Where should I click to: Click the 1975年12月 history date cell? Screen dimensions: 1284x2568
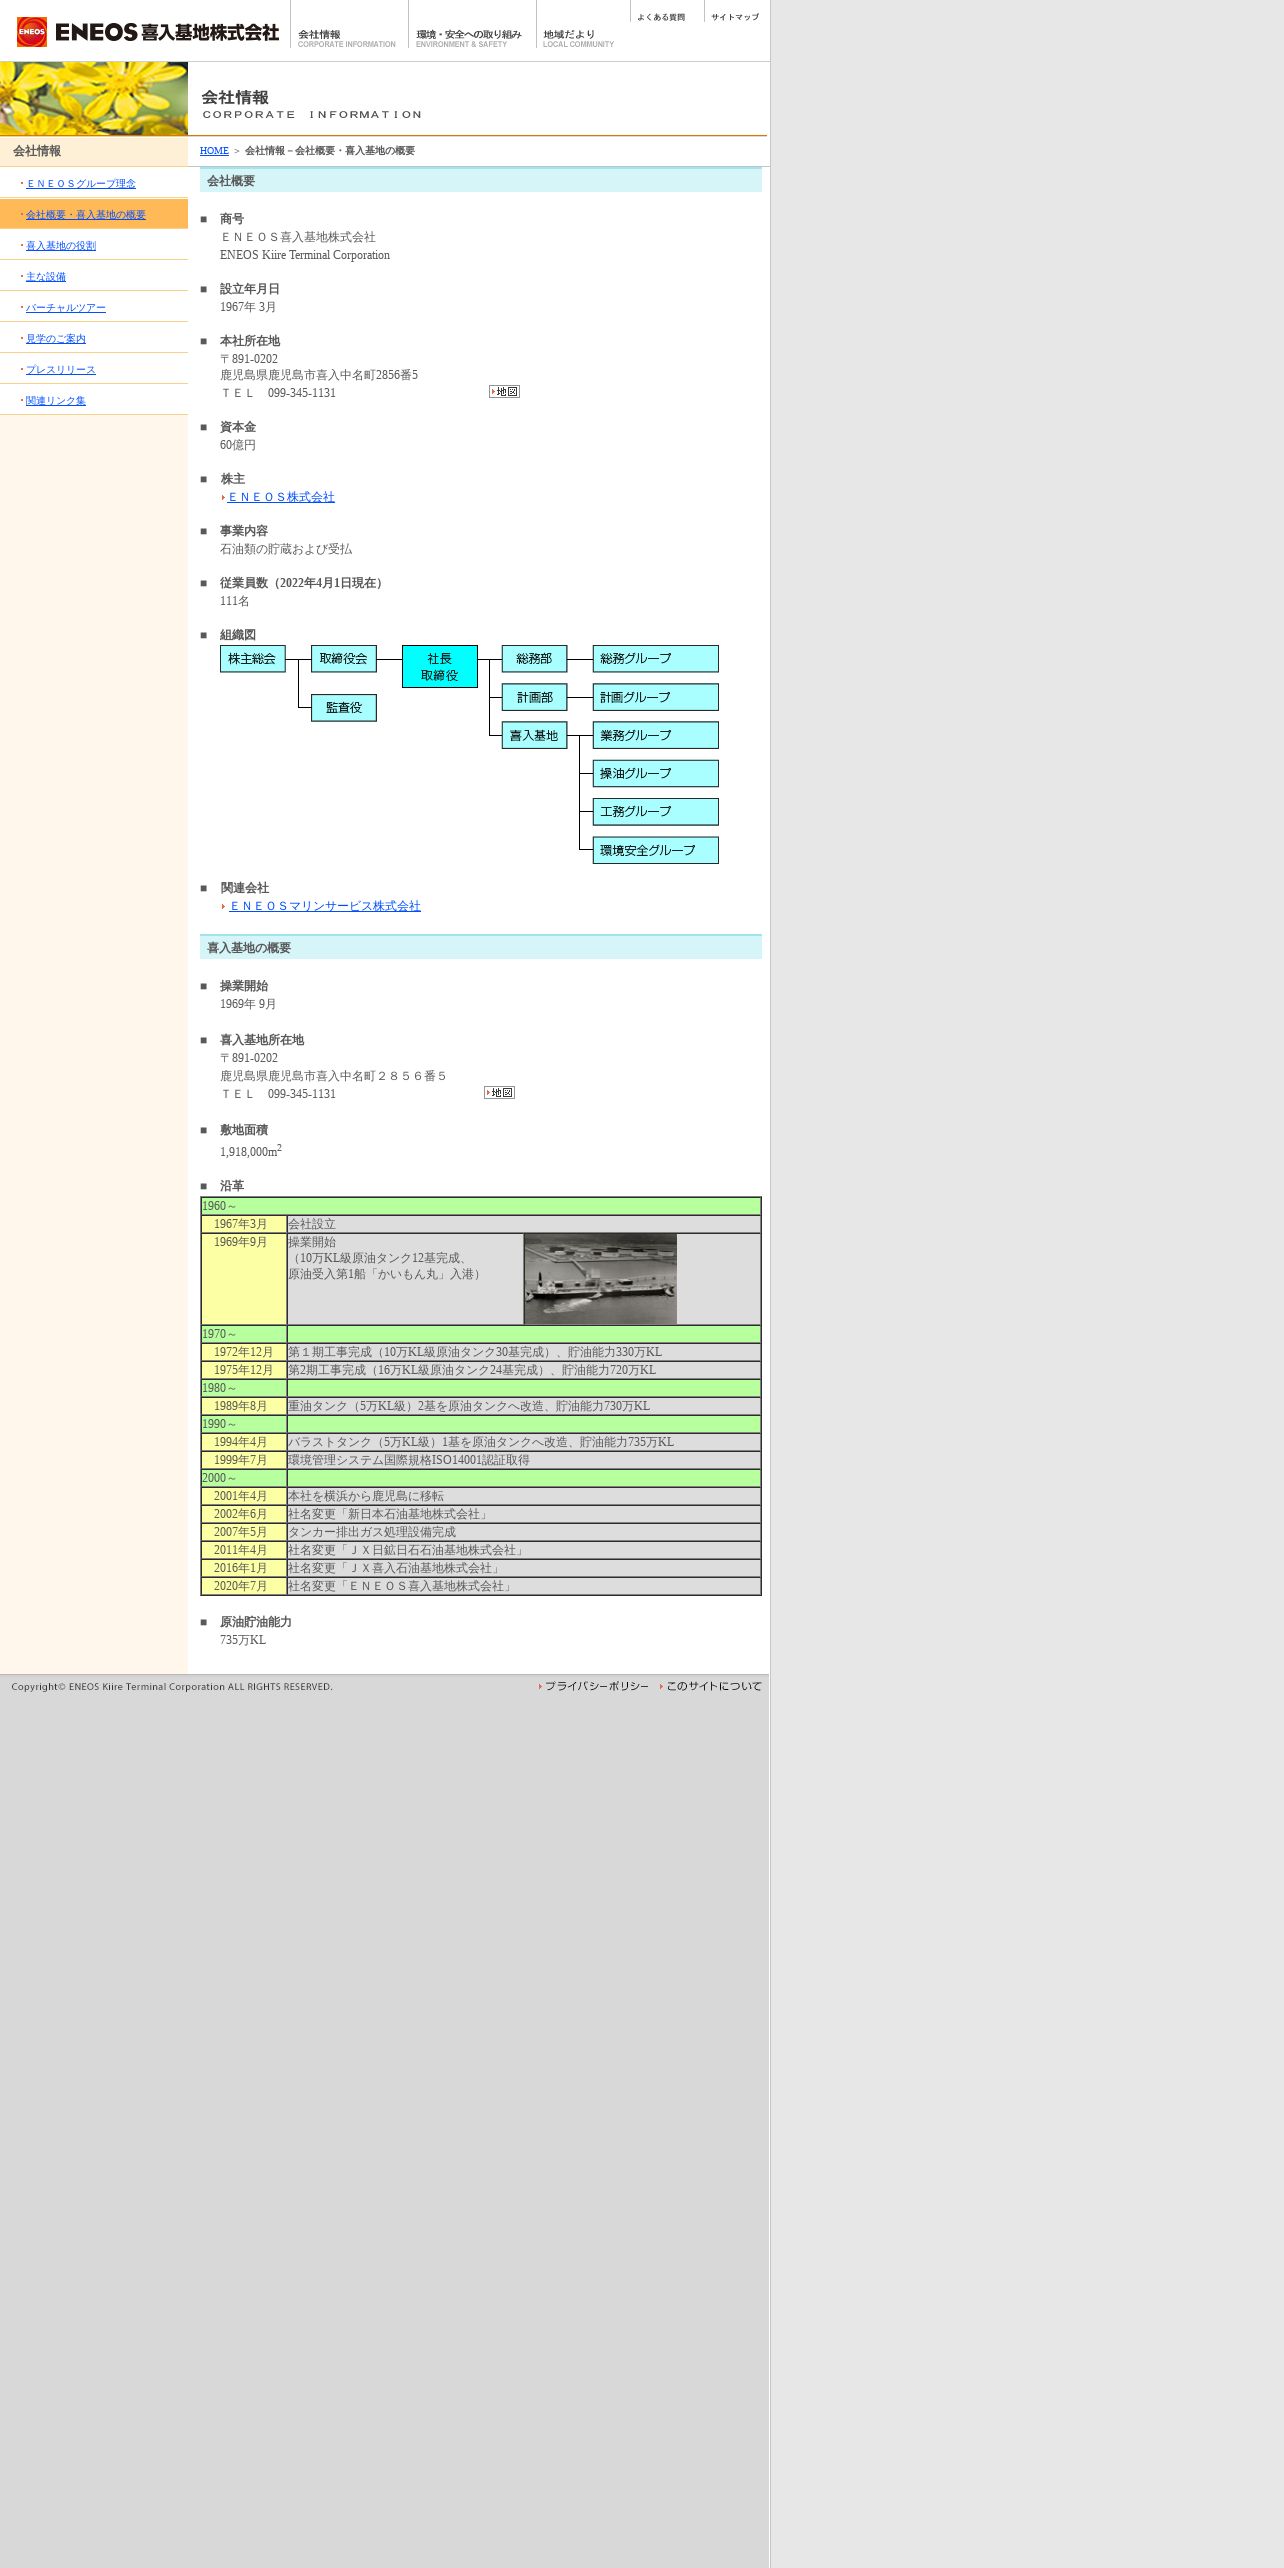[x=244, y=1370]
